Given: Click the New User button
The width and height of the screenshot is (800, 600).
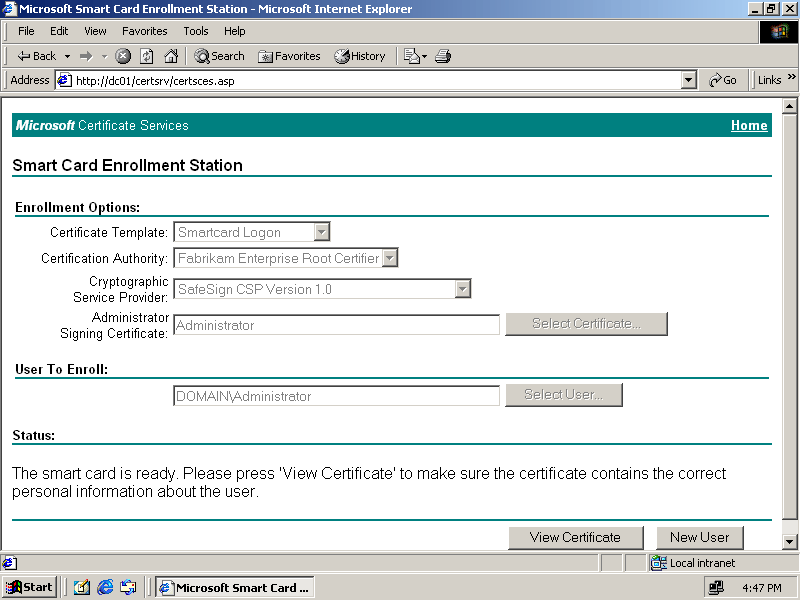Looking at the screenshot, I should [700, 537].
